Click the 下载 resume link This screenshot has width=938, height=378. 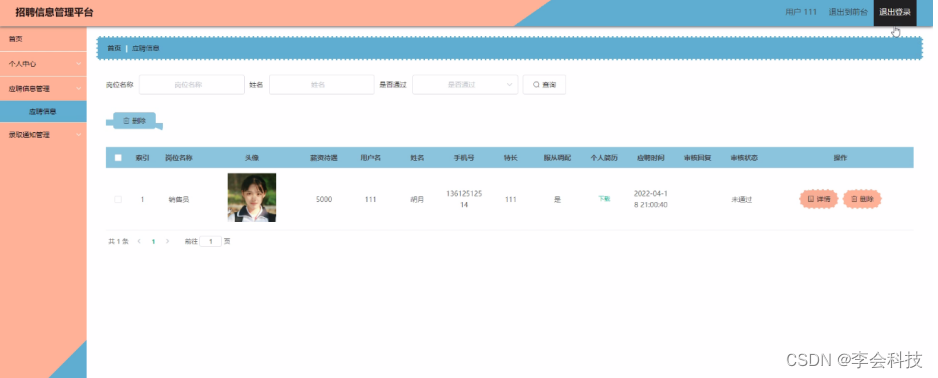click(604, 199)
